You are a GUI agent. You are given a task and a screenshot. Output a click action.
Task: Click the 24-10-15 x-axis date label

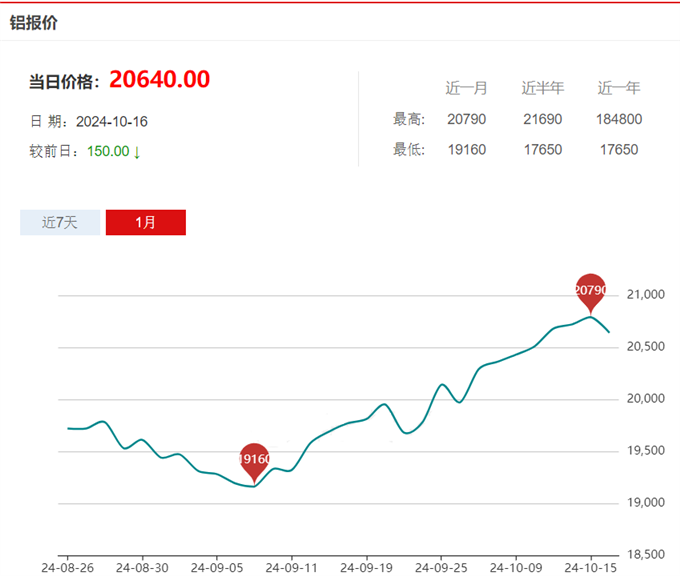pos(590,565)
